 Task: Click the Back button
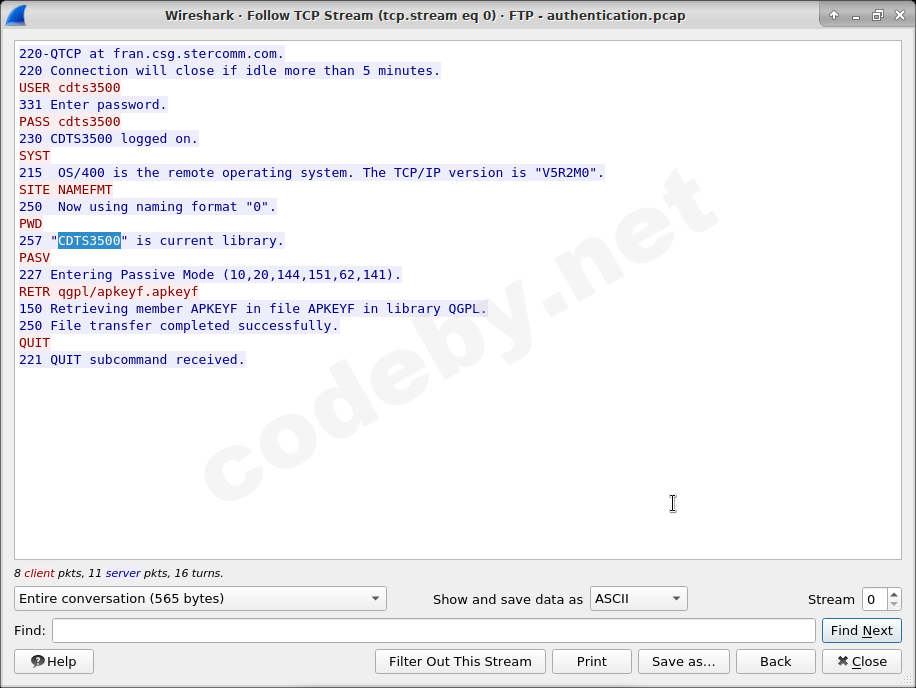(x=775, y=661)
